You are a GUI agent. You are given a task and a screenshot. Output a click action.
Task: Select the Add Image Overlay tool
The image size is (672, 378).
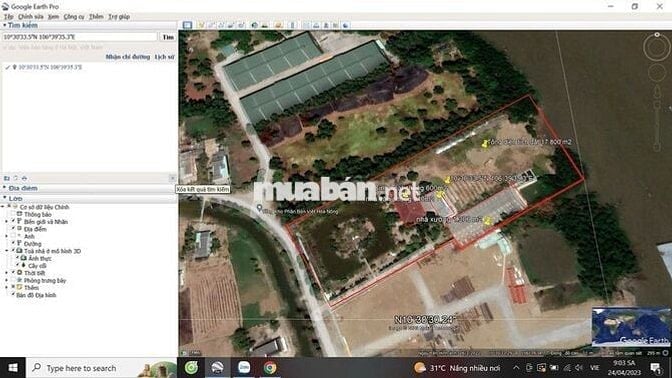pos(231,25)
